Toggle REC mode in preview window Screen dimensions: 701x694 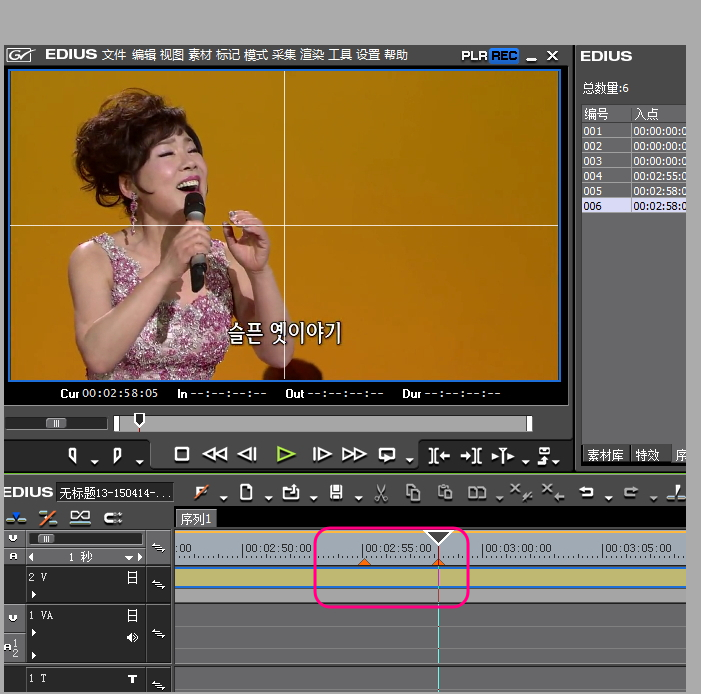click(x=504, y=56)
